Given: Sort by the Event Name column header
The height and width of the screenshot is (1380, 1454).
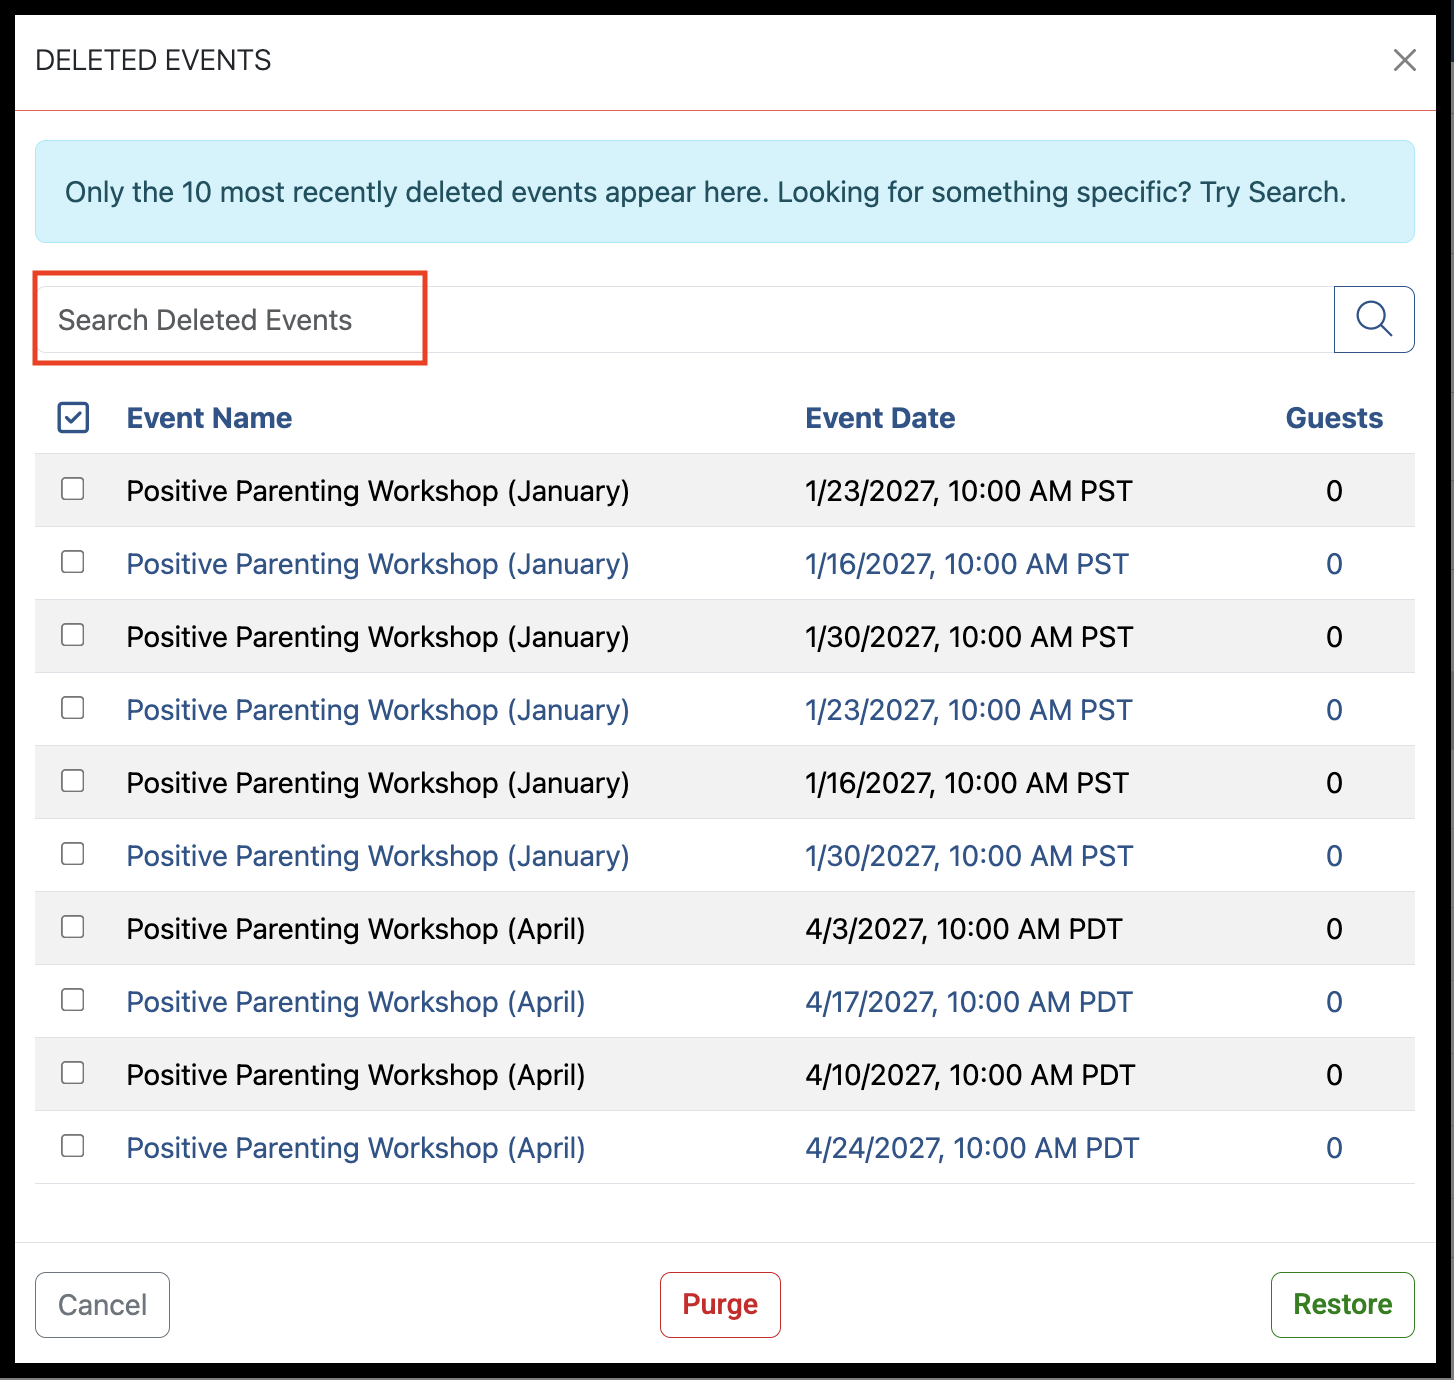Looking at the screenshot, I should click(209, 418).
